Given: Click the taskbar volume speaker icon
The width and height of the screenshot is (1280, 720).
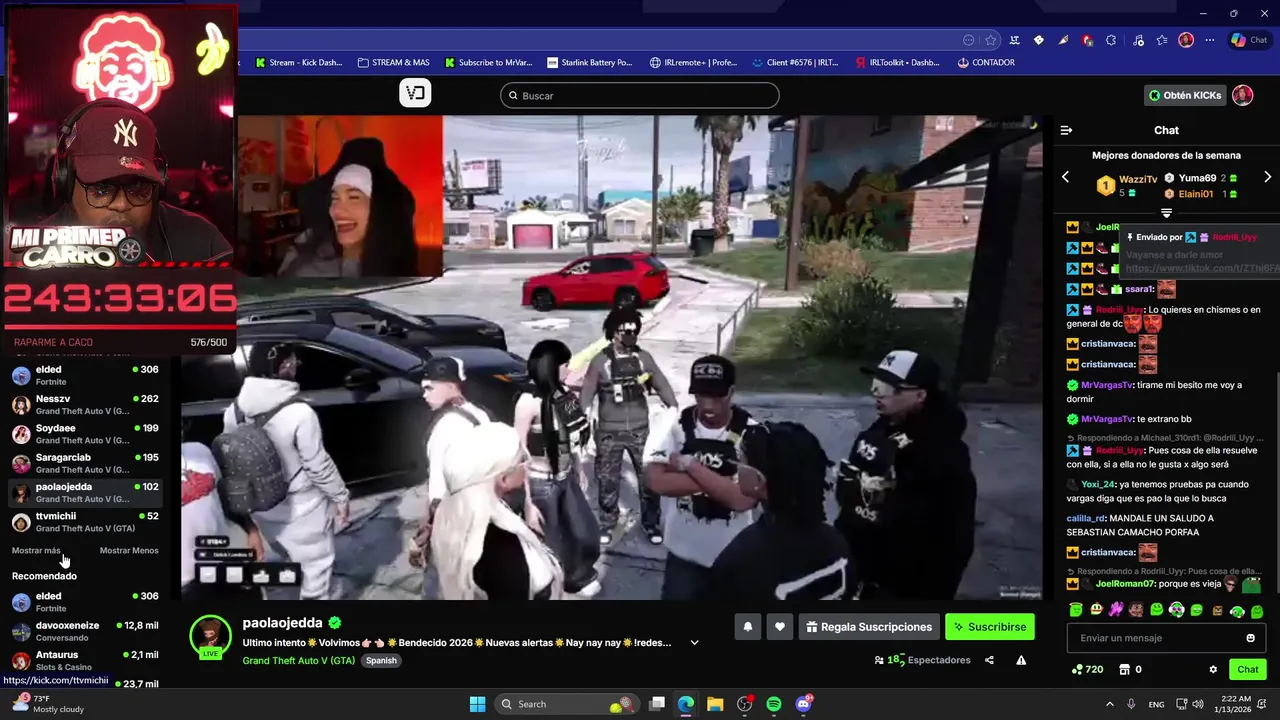Looking at the screenshot, I should (x=1199, y=704).
